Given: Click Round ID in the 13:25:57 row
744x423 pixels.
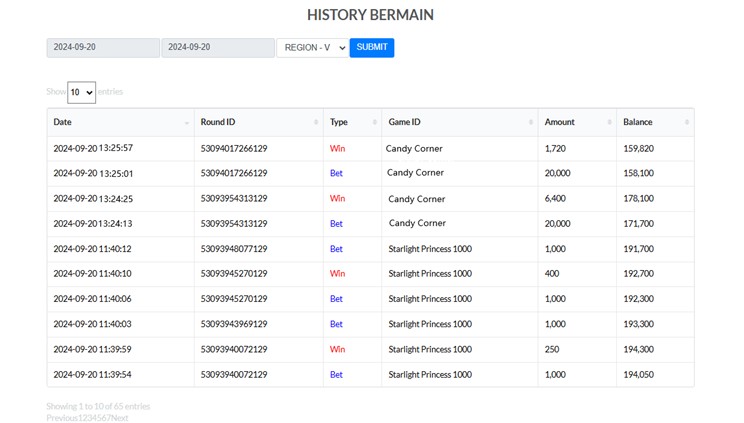Looking at the screenshot, I should pos(234,148).
